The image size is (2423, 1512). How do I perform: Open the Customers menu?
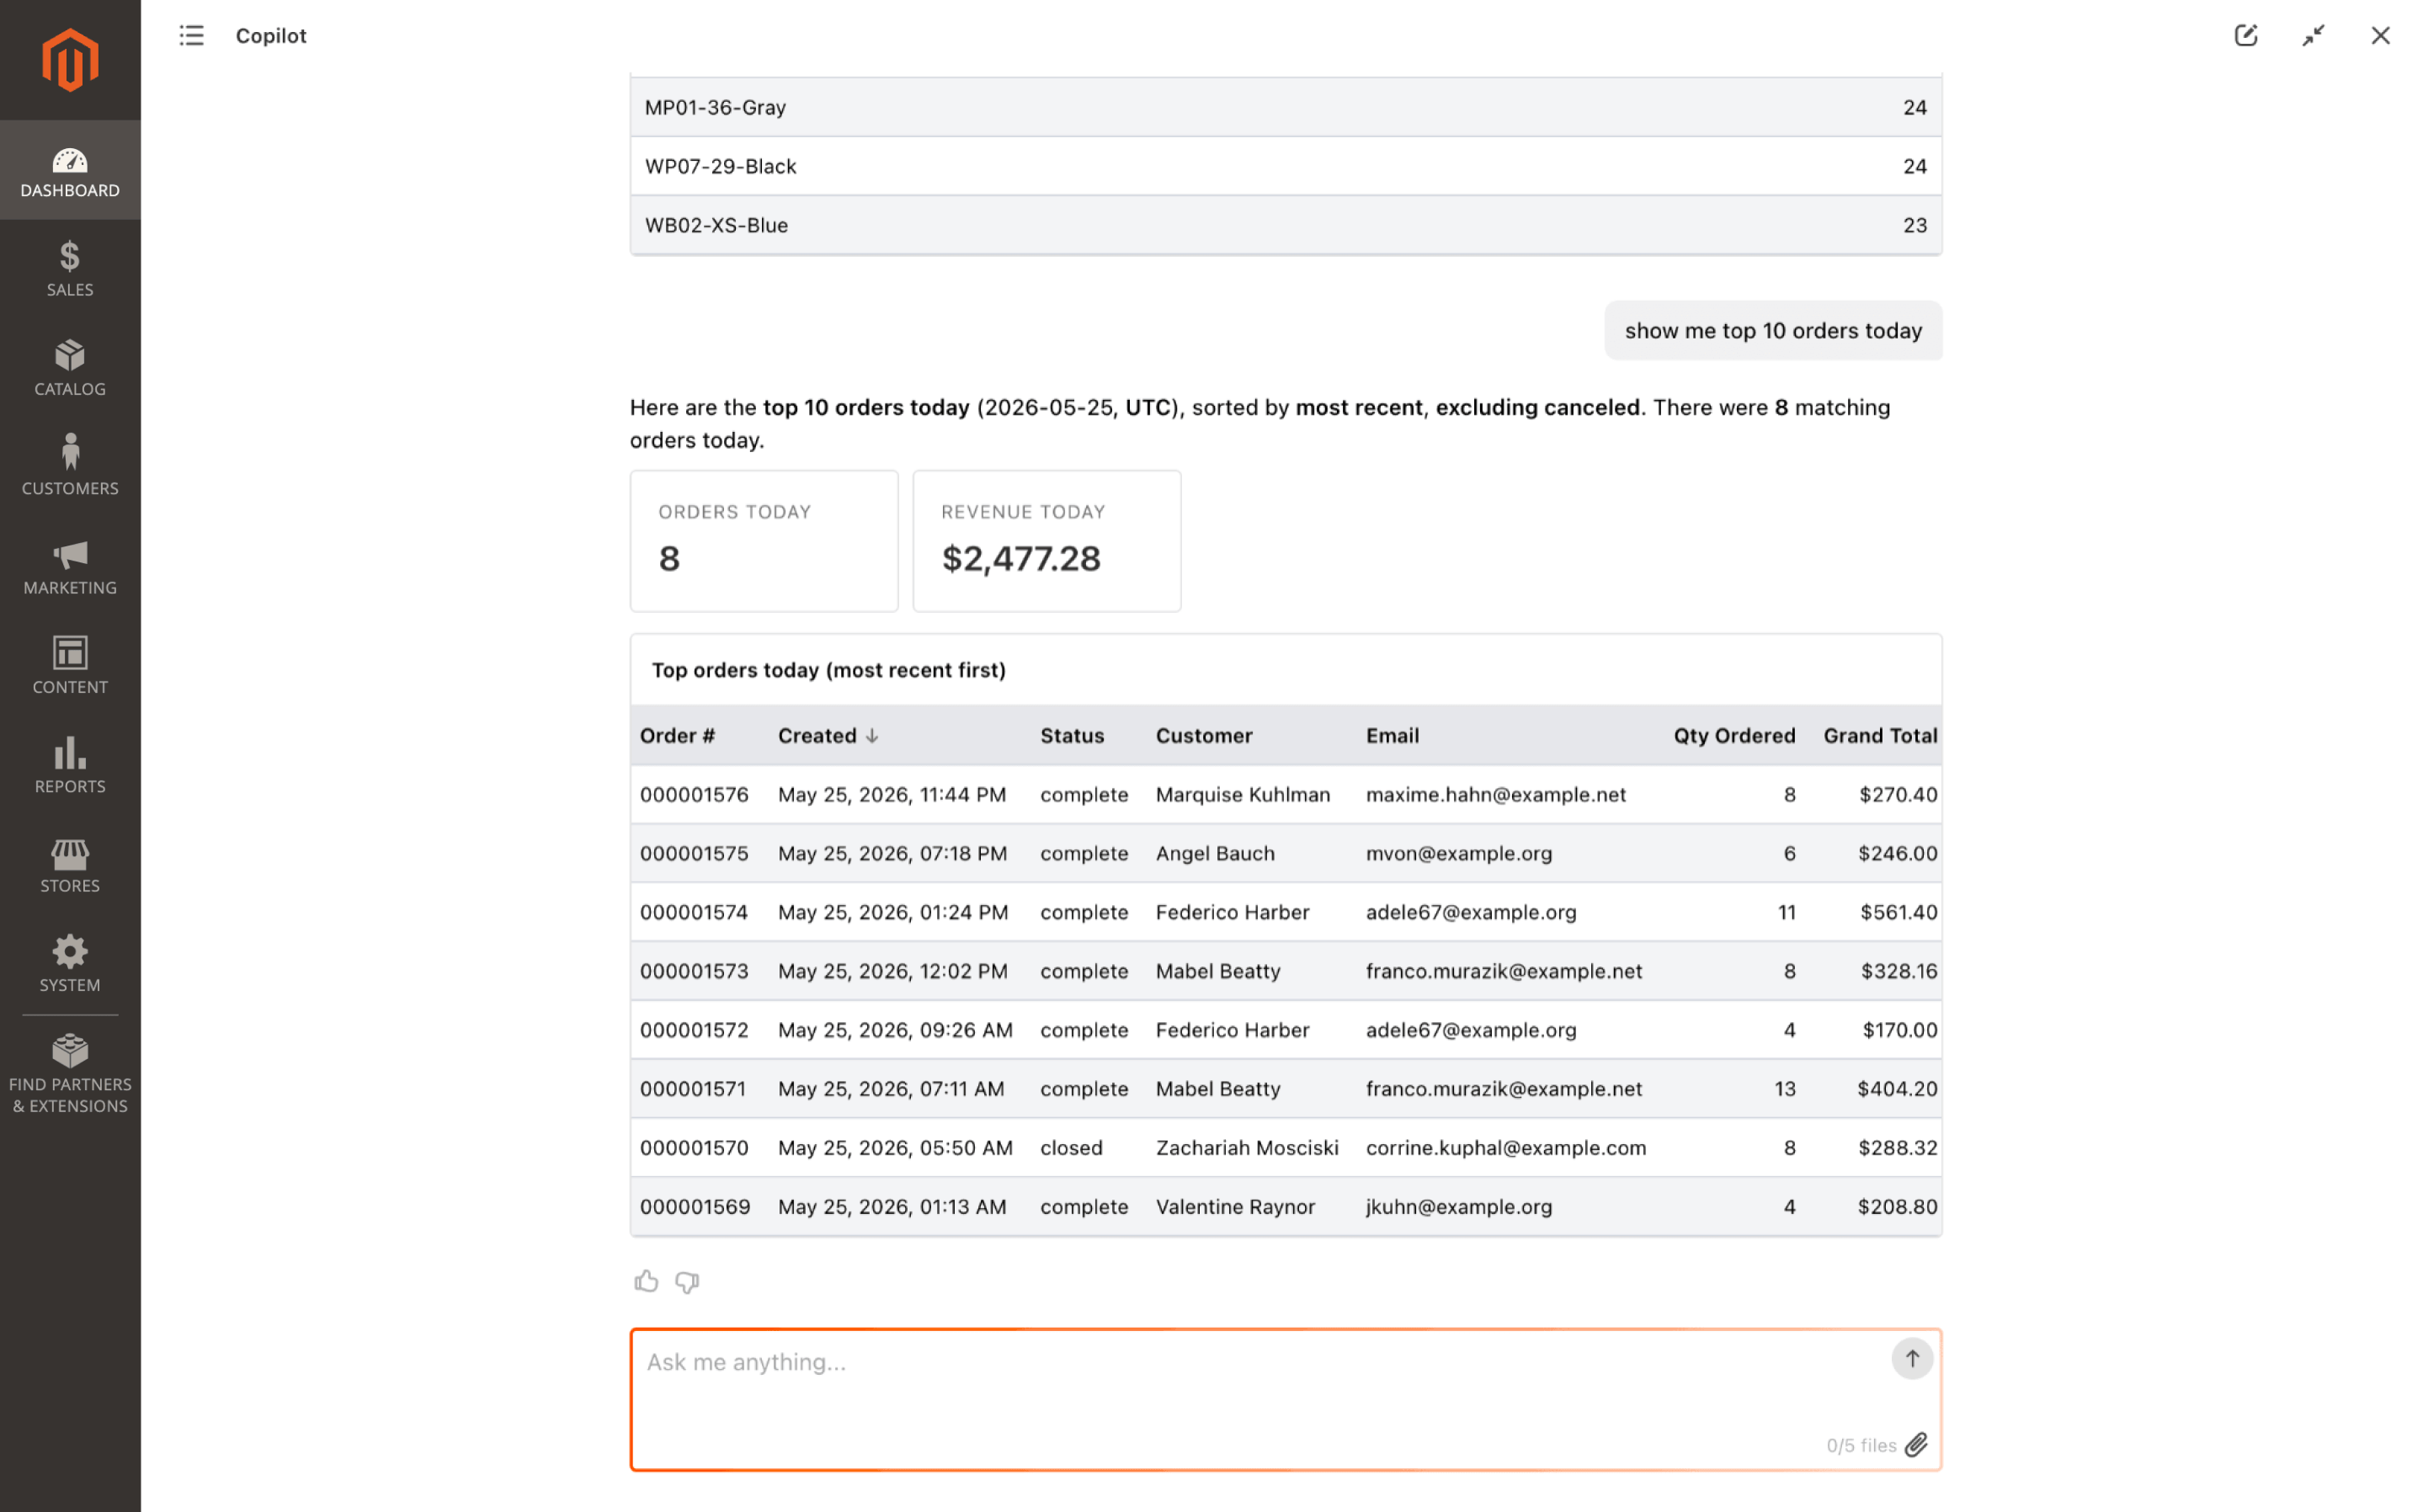70,467
